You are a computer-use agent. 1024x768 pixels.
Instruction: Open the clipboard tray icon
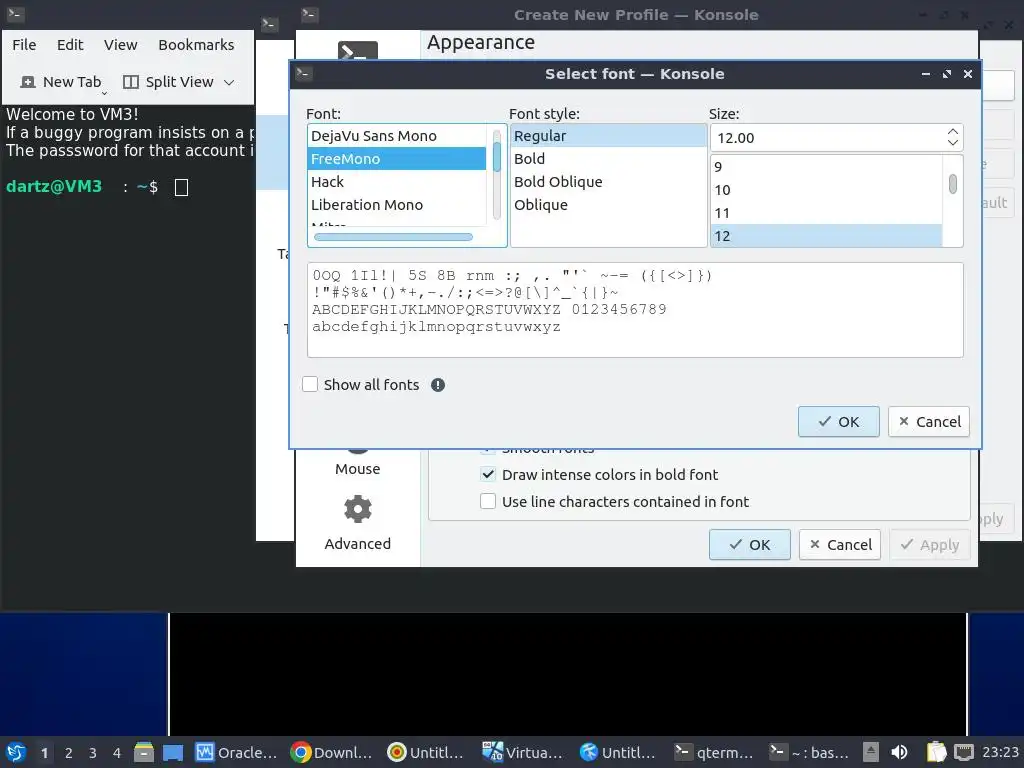click(x=936, y=752)
